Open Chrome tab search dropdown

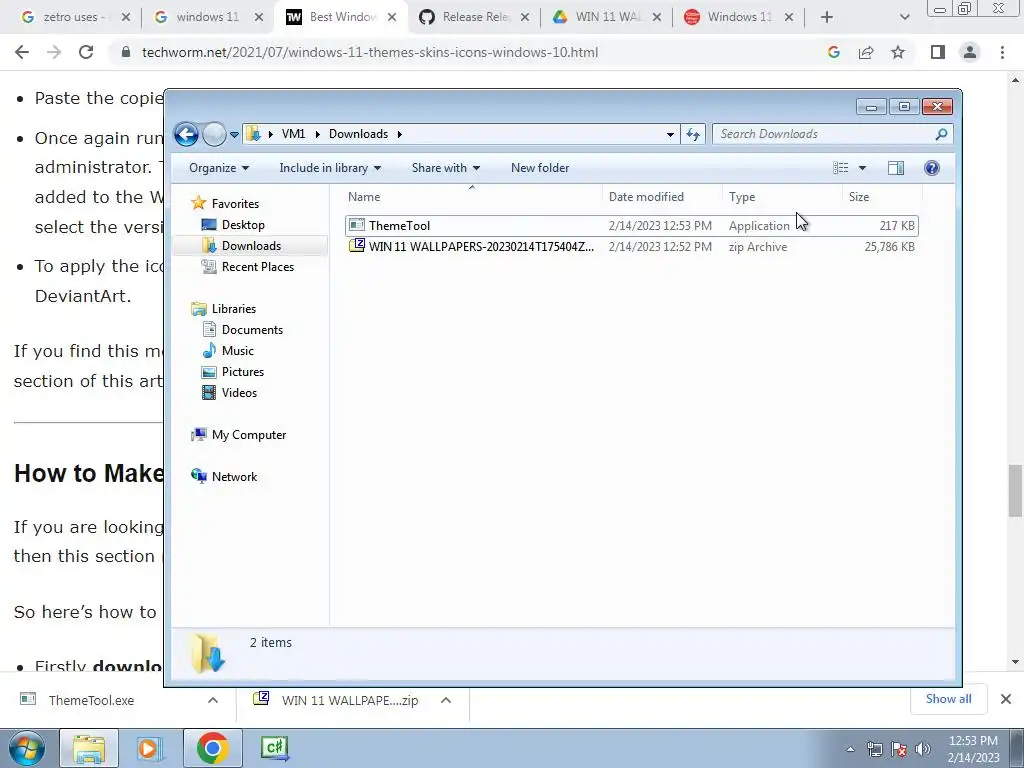pyautogui.click(x=904, y=18)
